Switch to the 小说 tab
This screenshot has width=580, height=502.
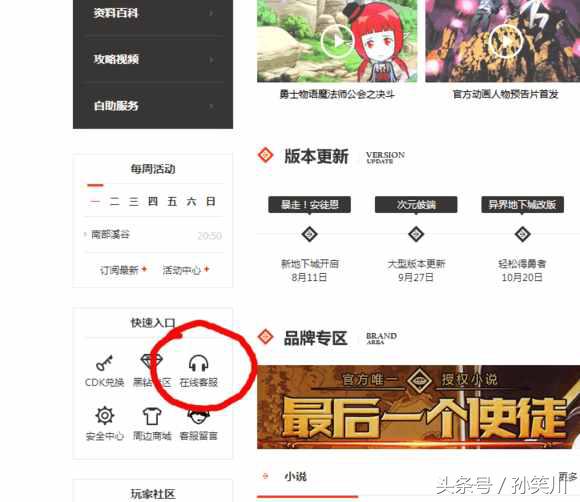(296, 476)
